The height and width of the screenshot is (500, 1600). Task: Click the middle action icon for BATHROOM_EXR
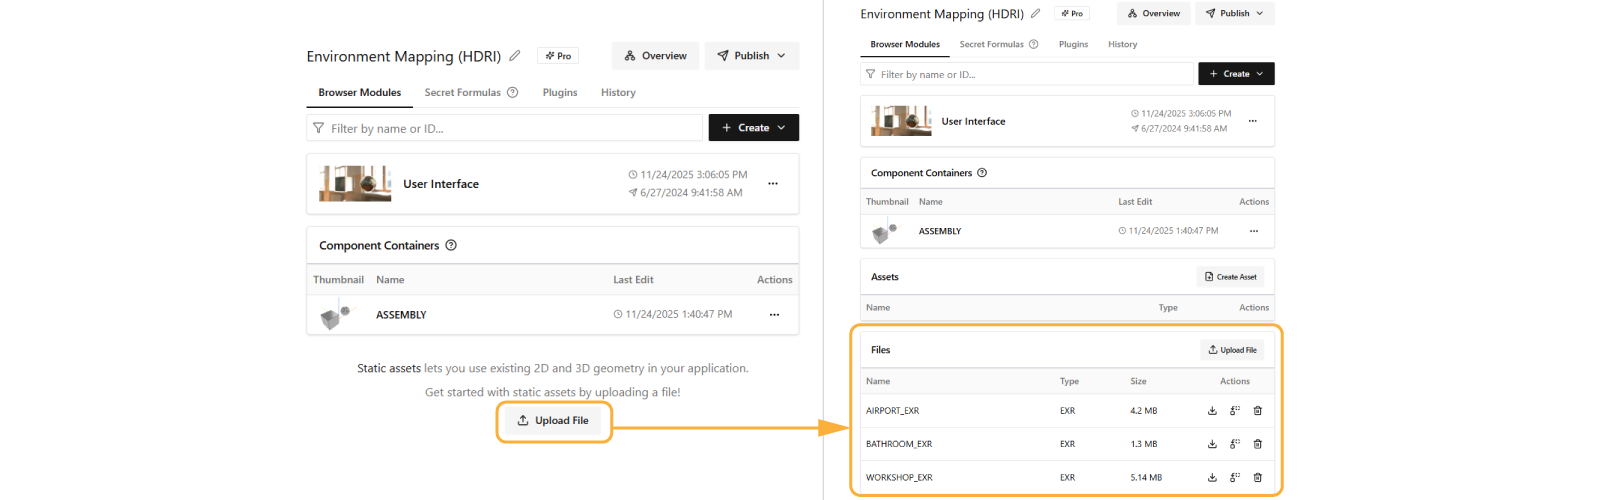click(1235, 444)
